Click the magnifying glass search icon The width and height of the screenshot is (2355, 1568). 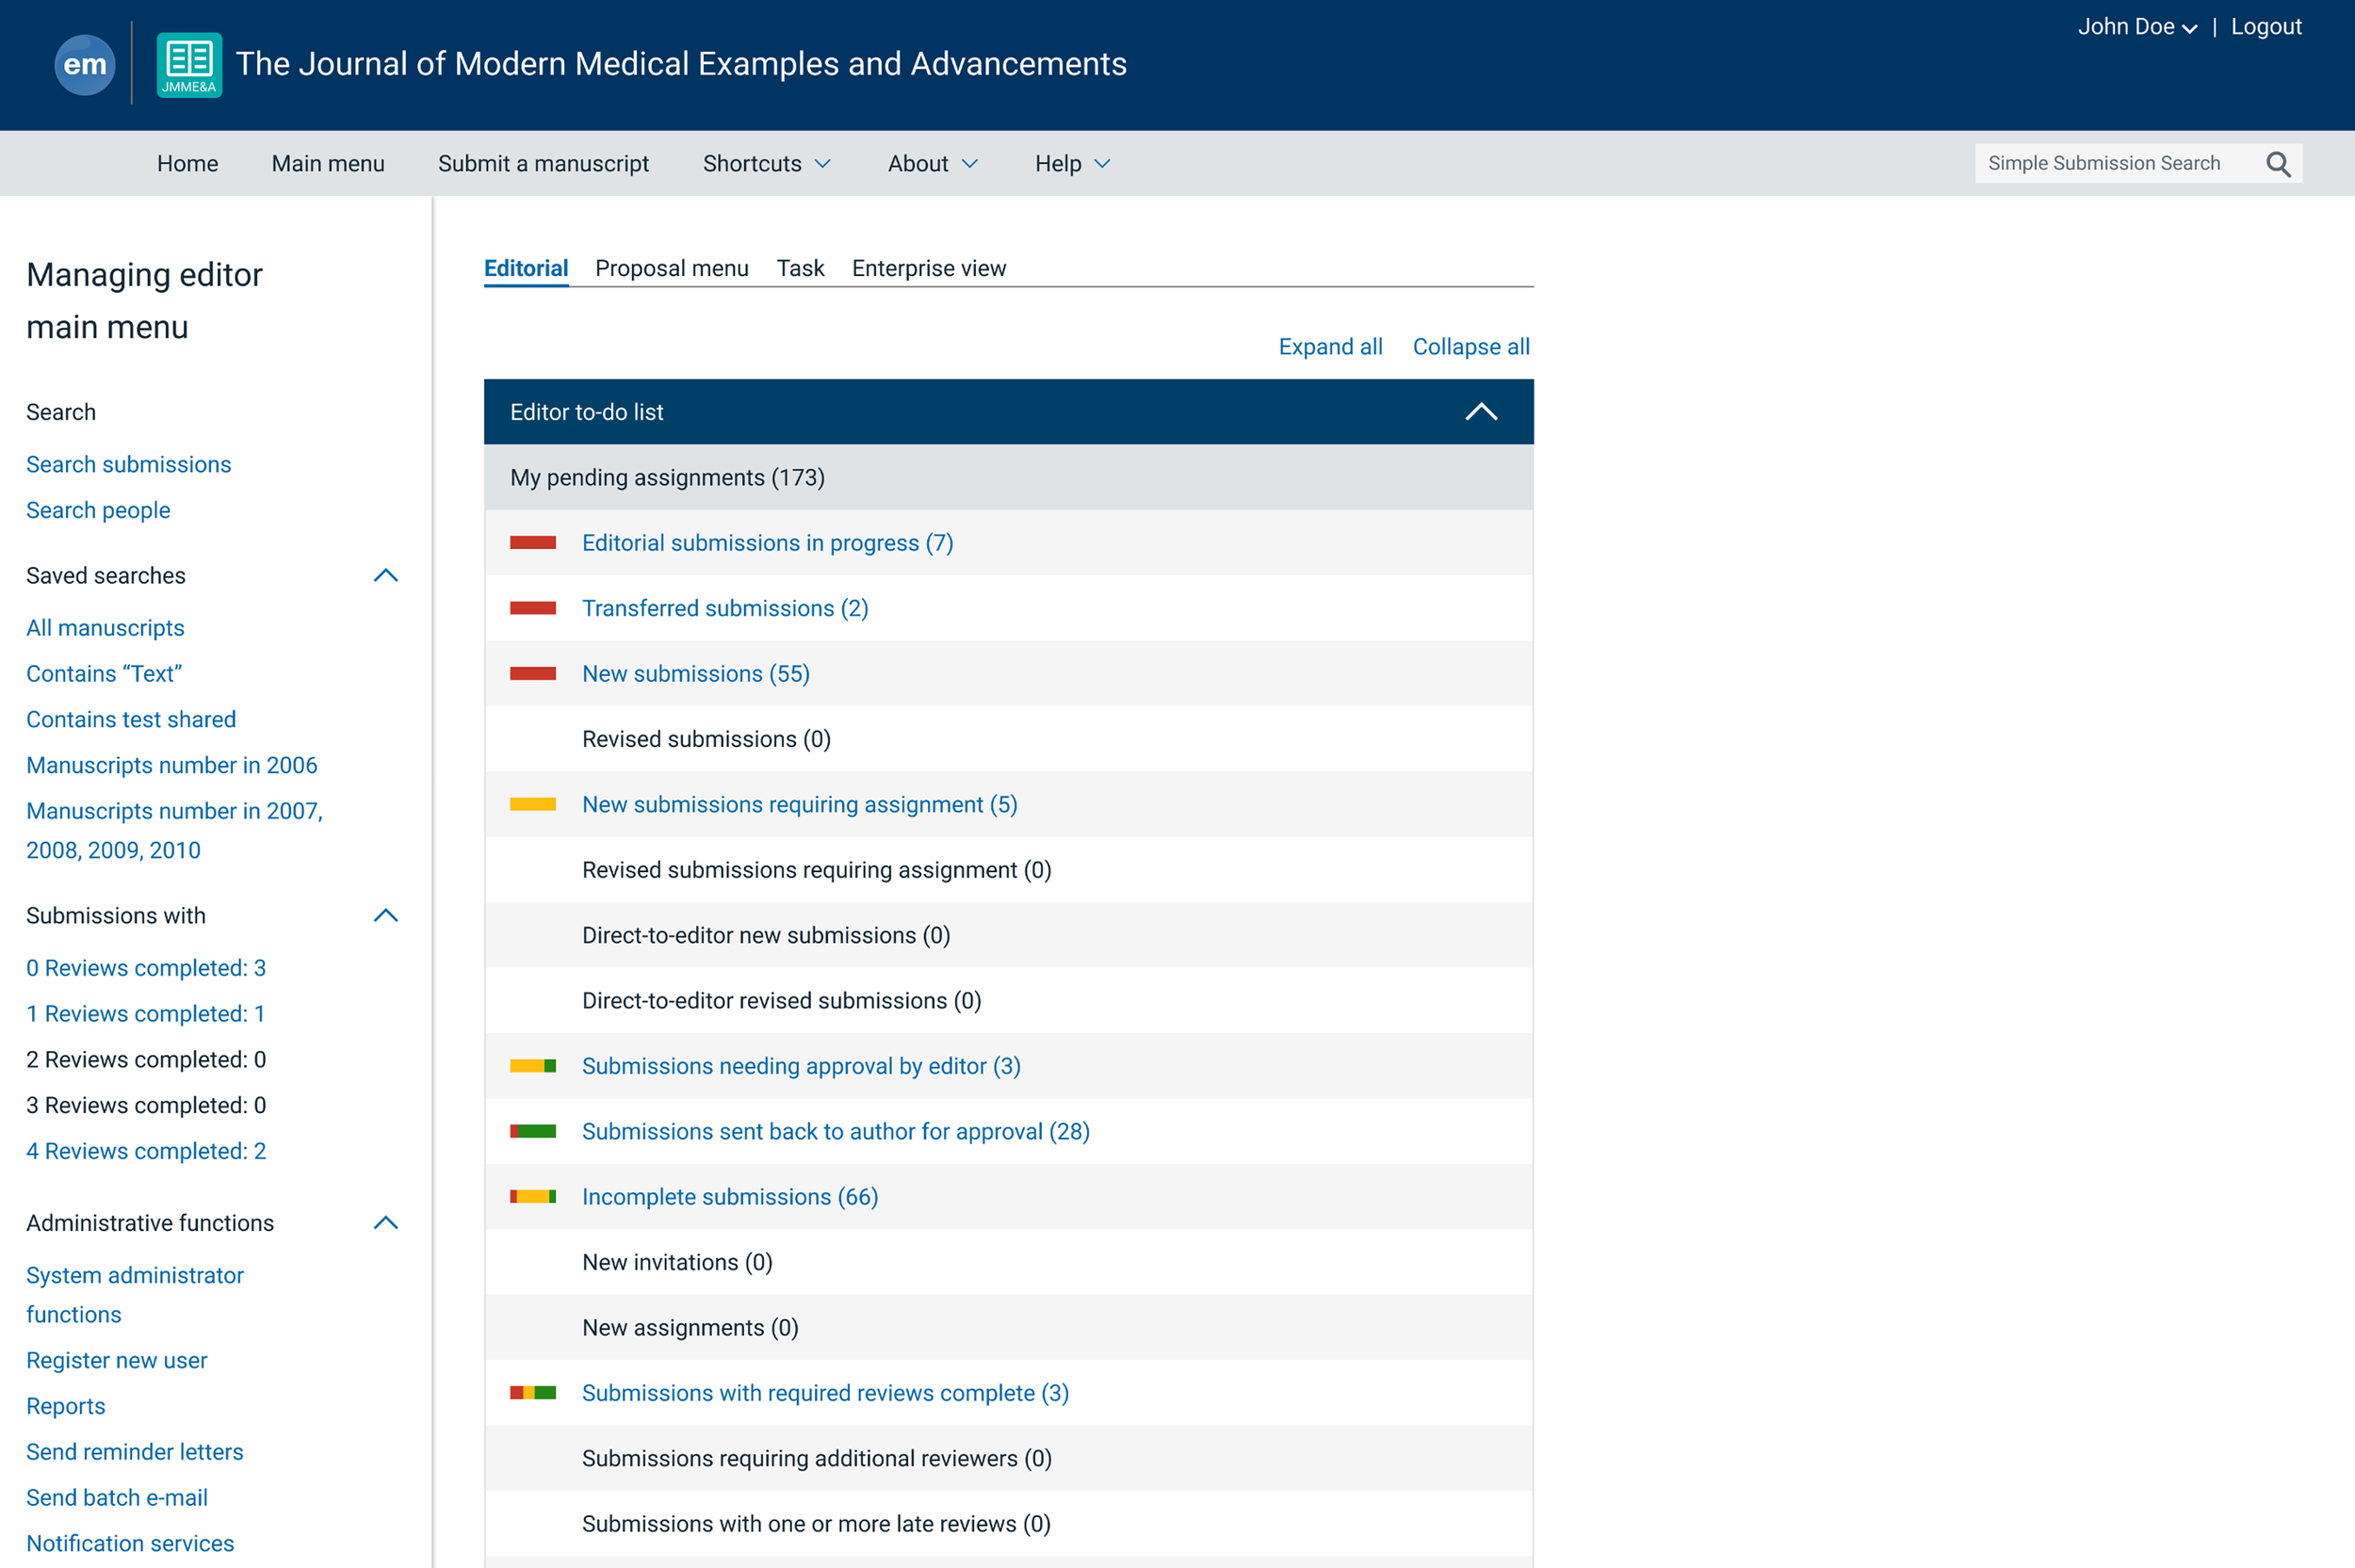[x=2278, y=164]
